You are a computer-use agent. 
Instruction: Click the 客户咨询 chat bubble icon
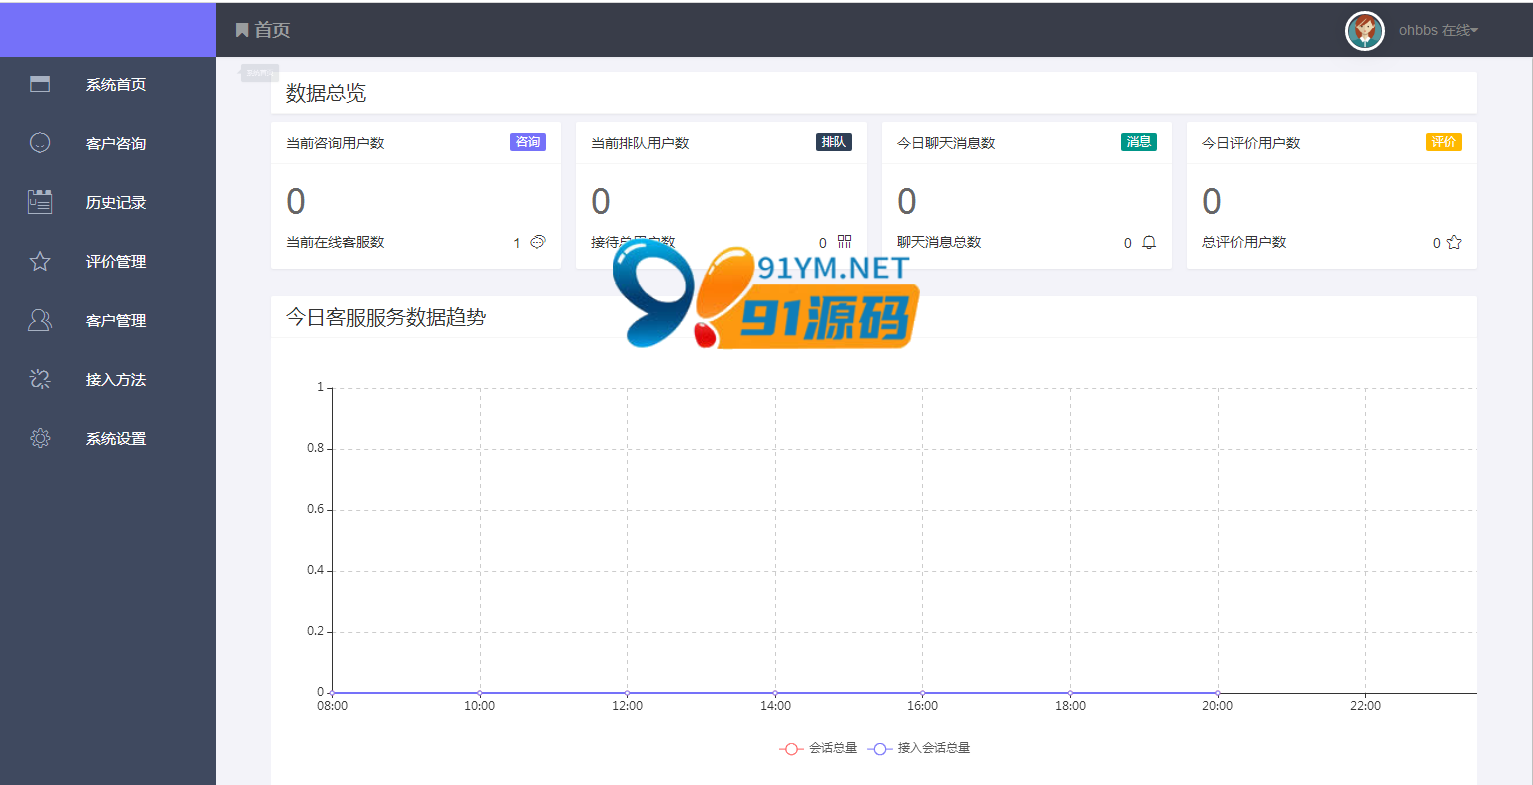(40, 143)
